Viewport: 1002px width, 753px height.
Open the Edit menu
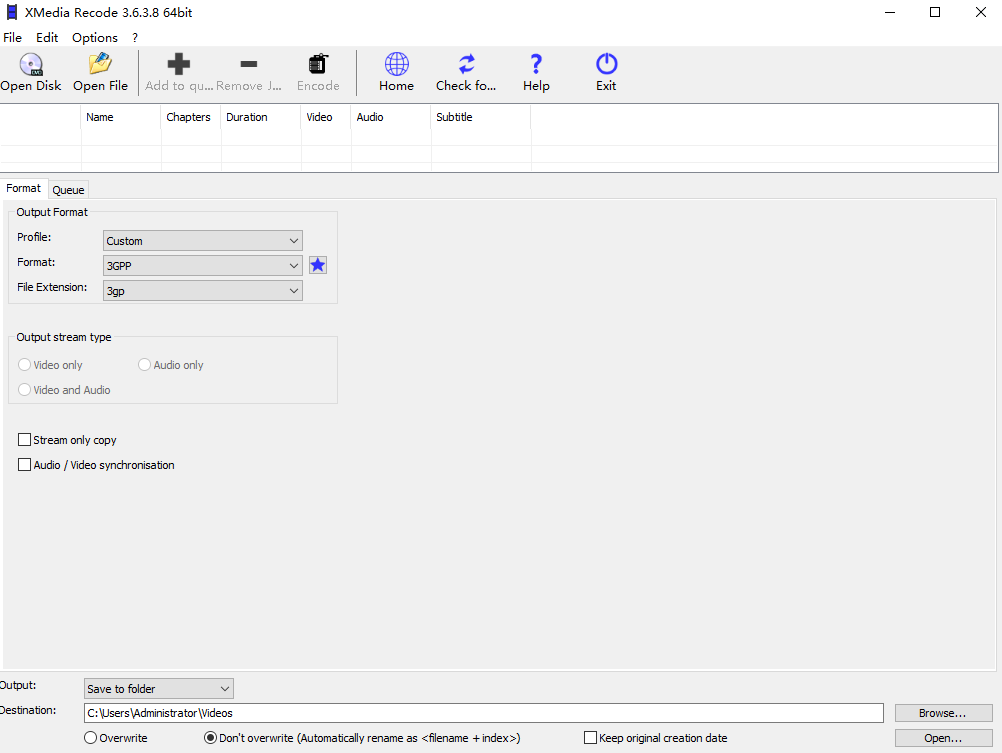47,37
